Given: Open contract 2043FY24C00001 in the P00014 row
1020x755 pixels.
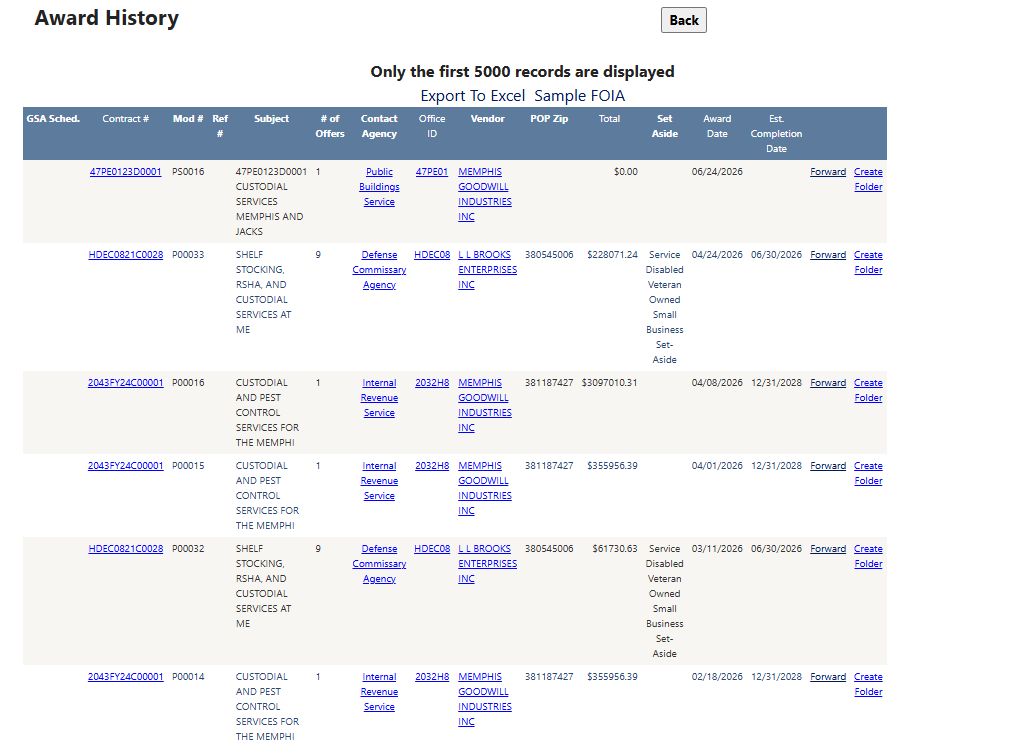Looking at the screenshot, I should 126,677.
